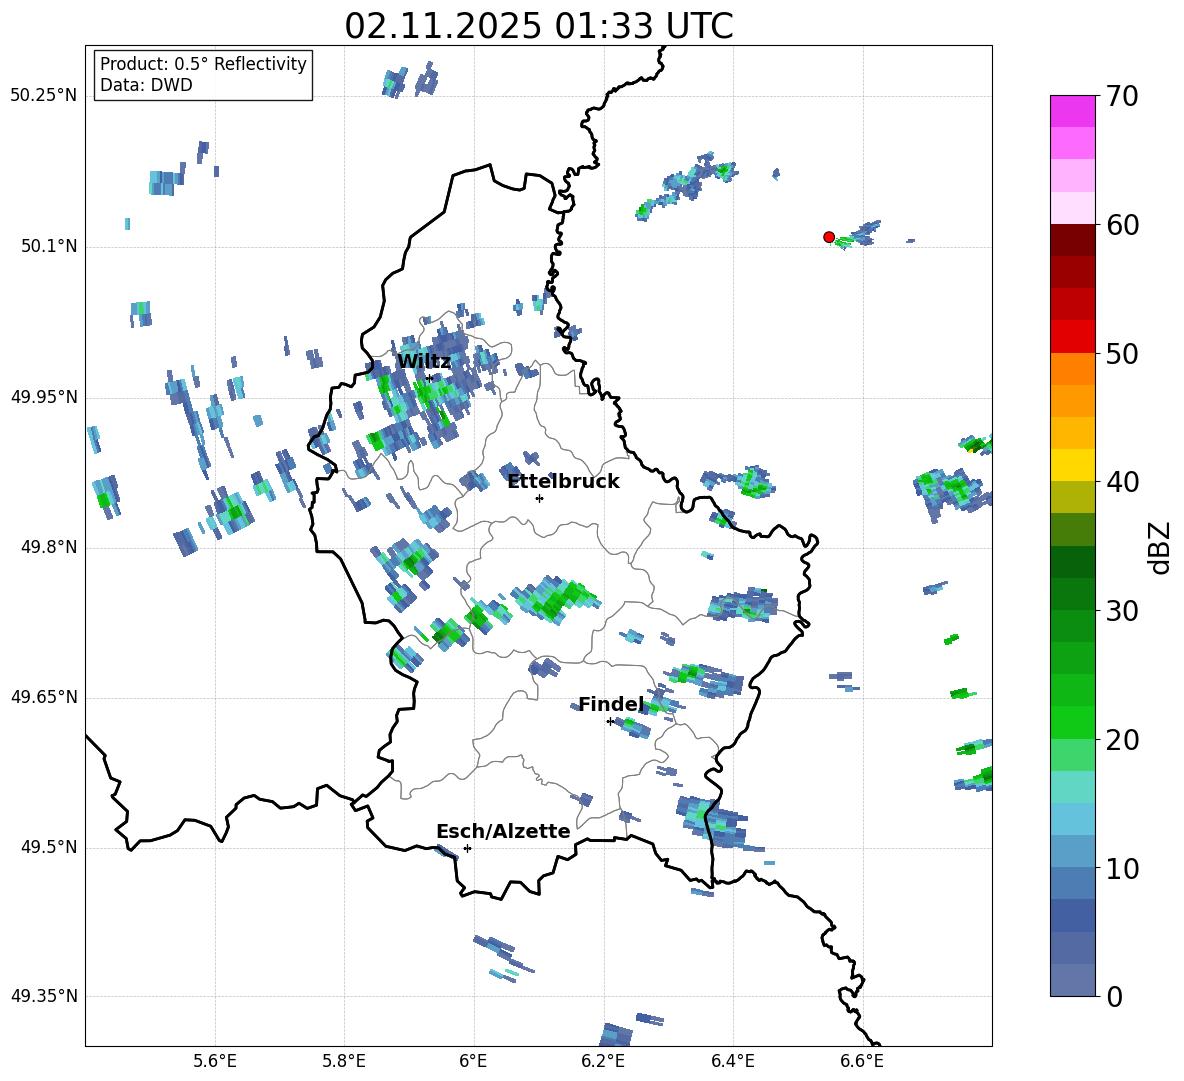Click the timestamp title above the map

pyautogui.click(x=538, y=26)
